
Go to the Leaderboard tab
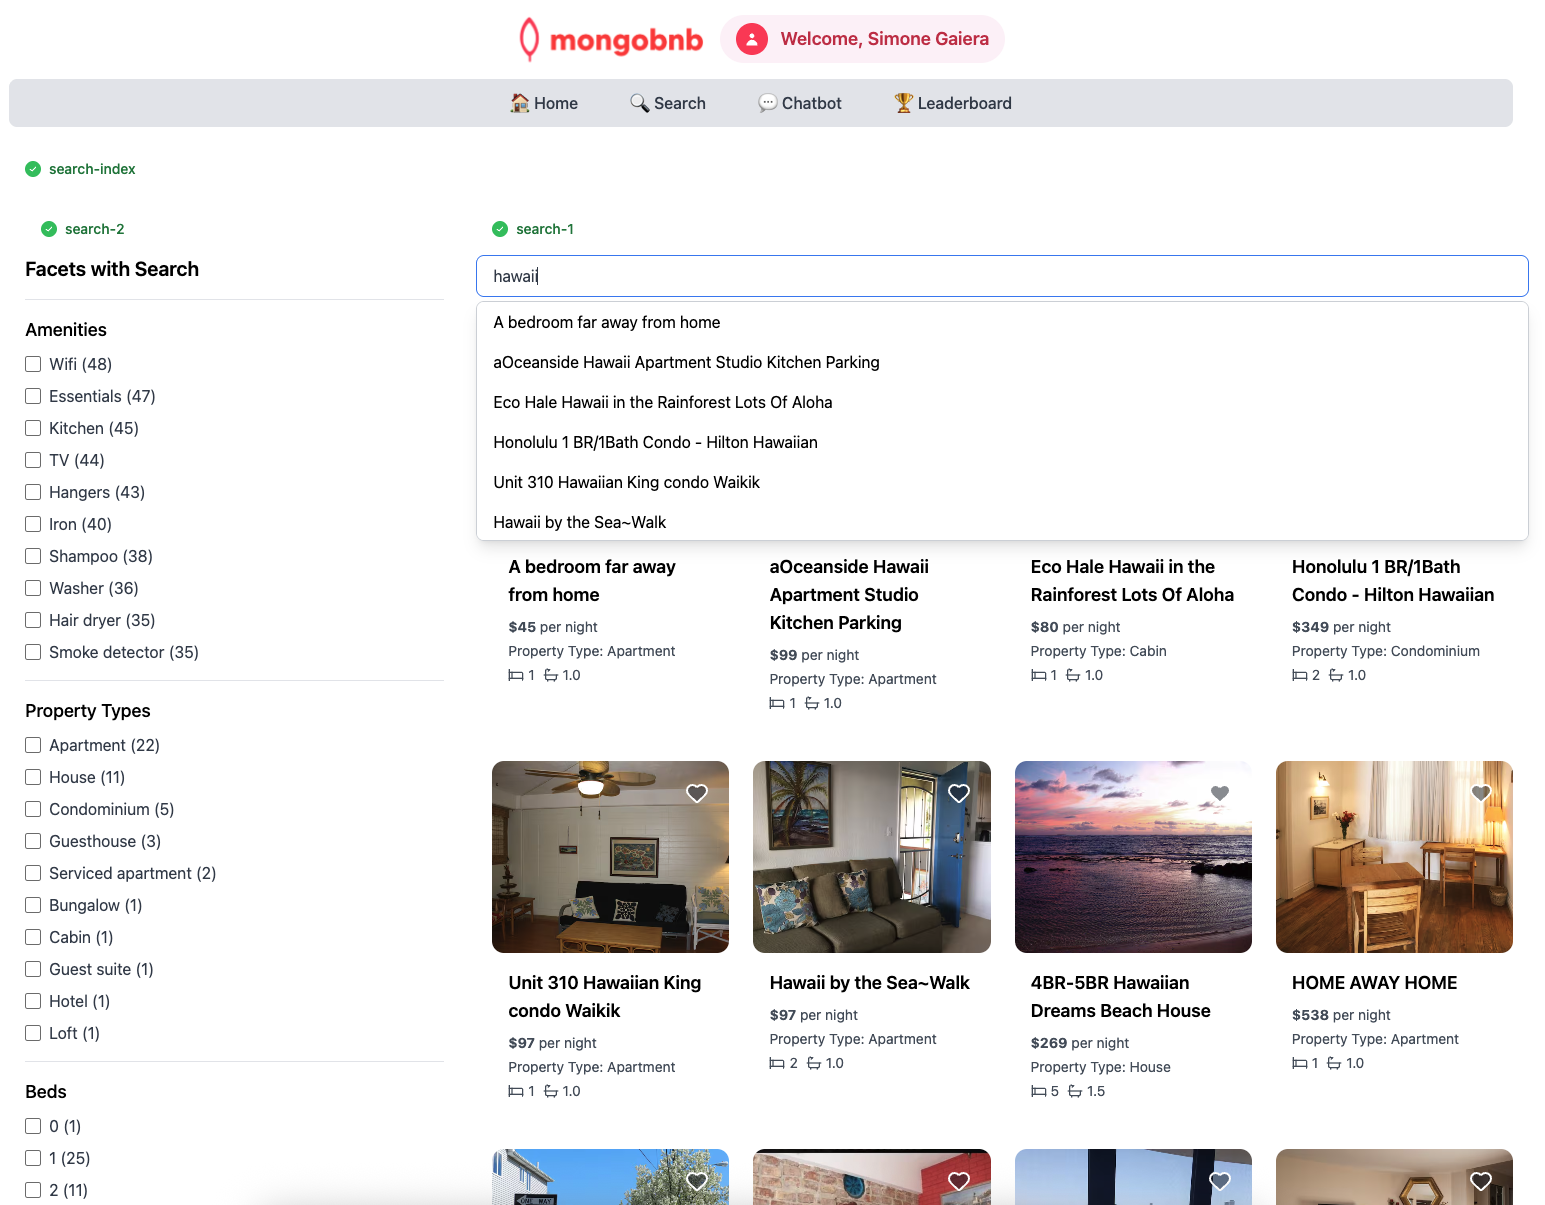pyautogui.click(x=953, y=103)
